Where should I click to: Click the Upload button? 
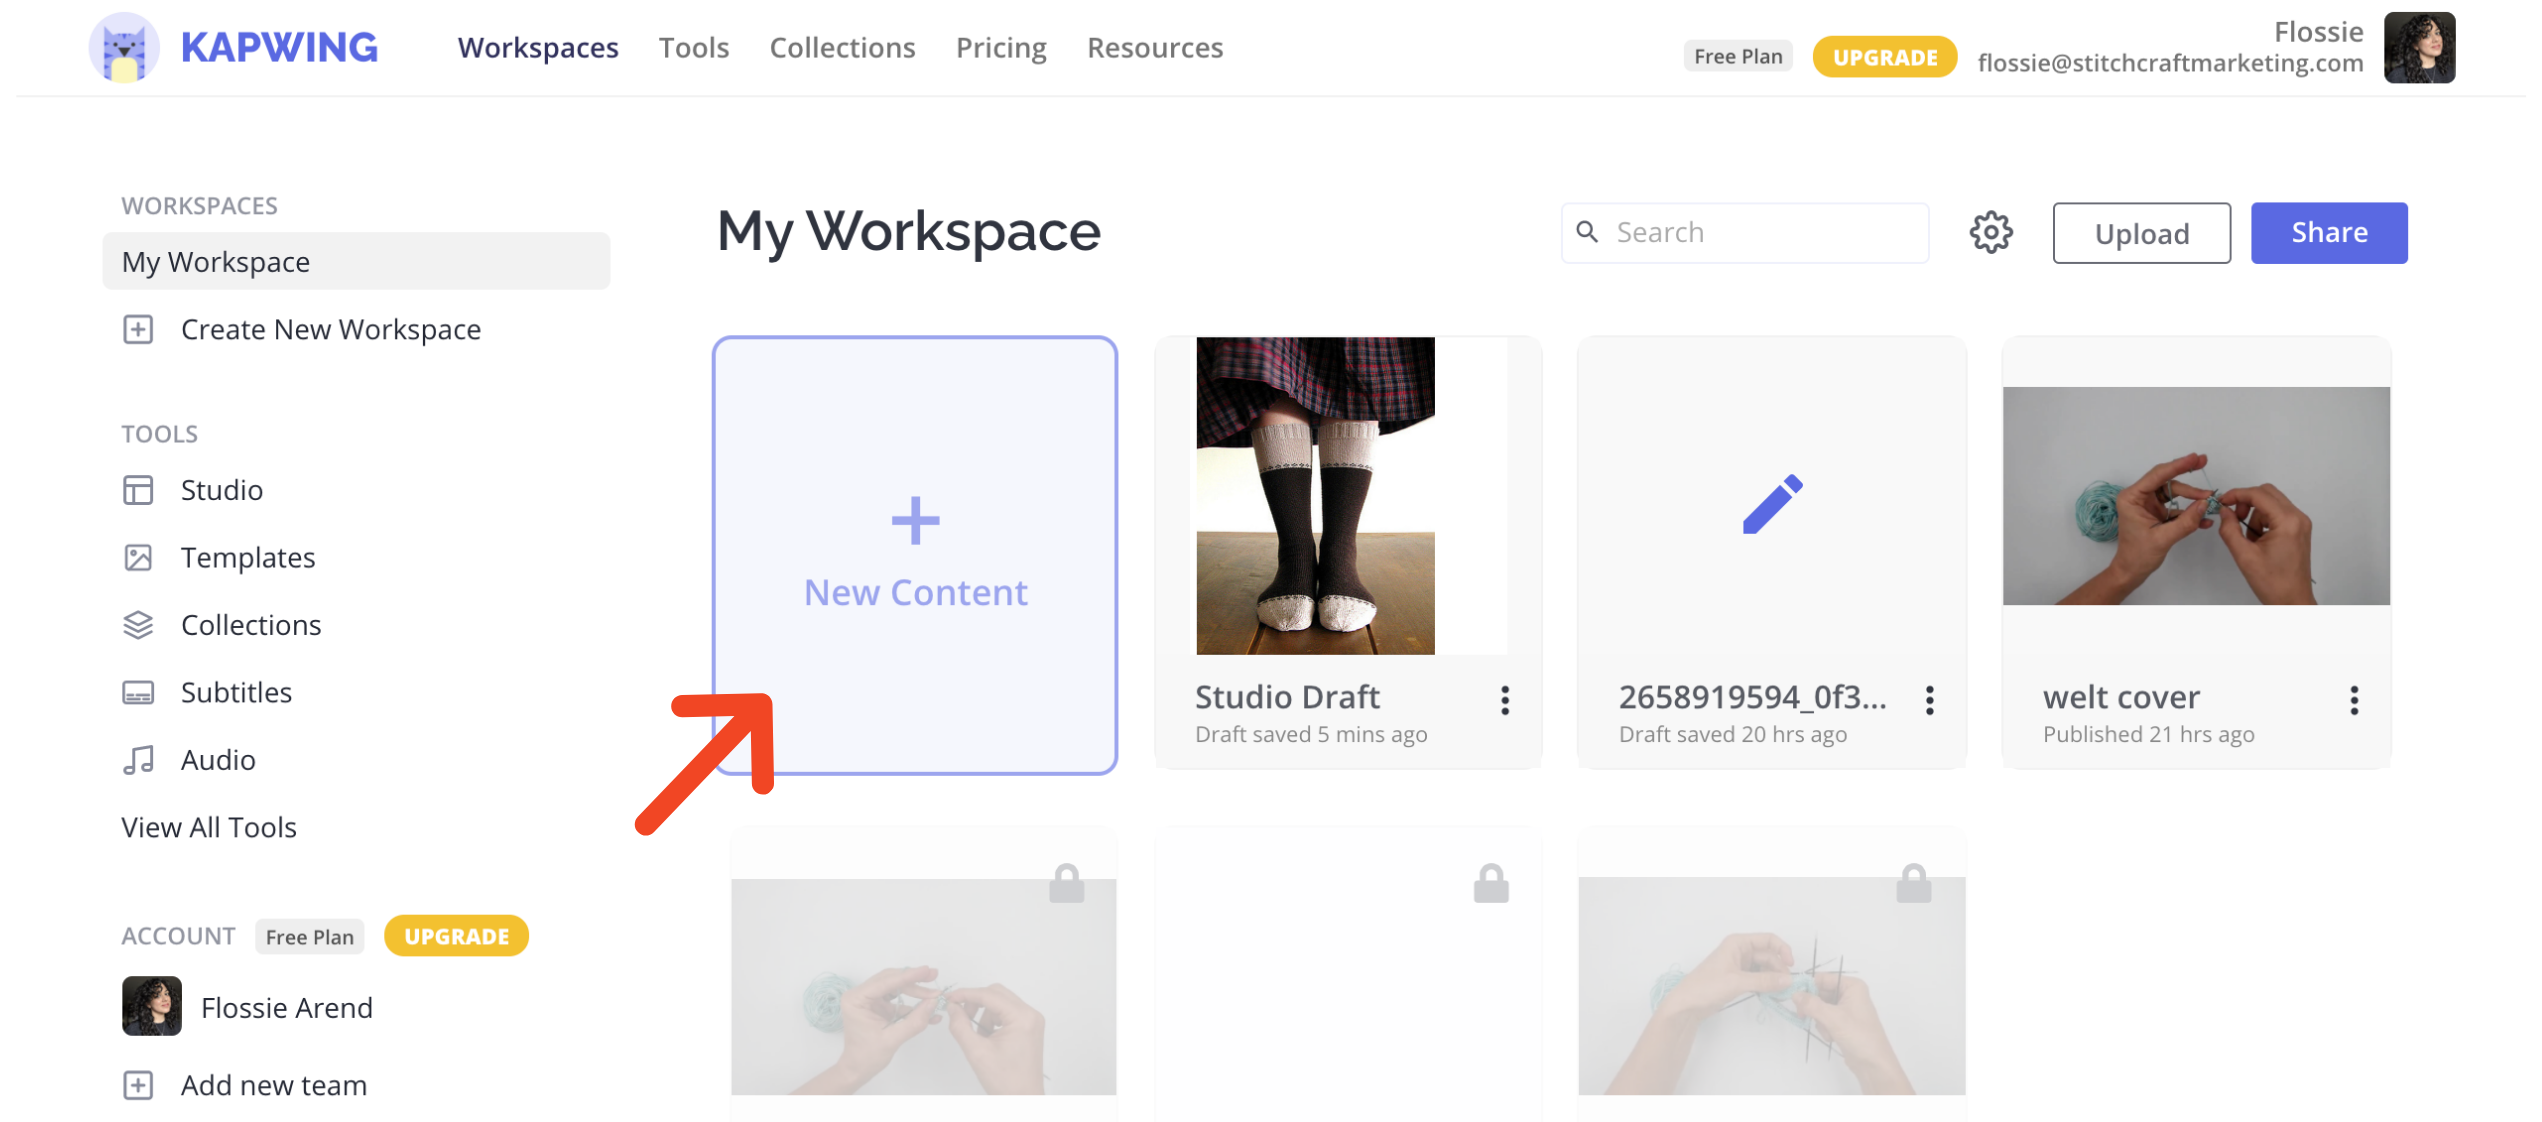click(2141, 233)
